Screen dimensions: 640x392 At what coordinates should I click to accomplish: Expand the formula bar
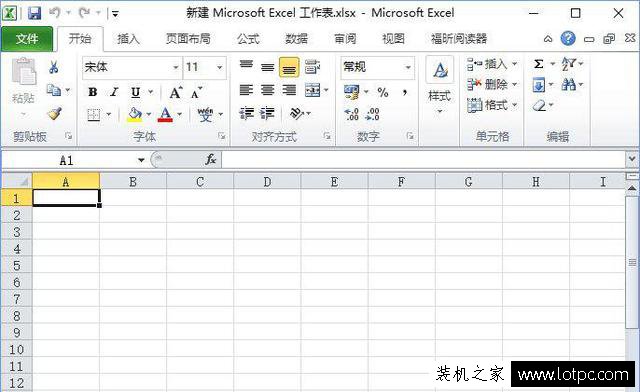(632, 159)
